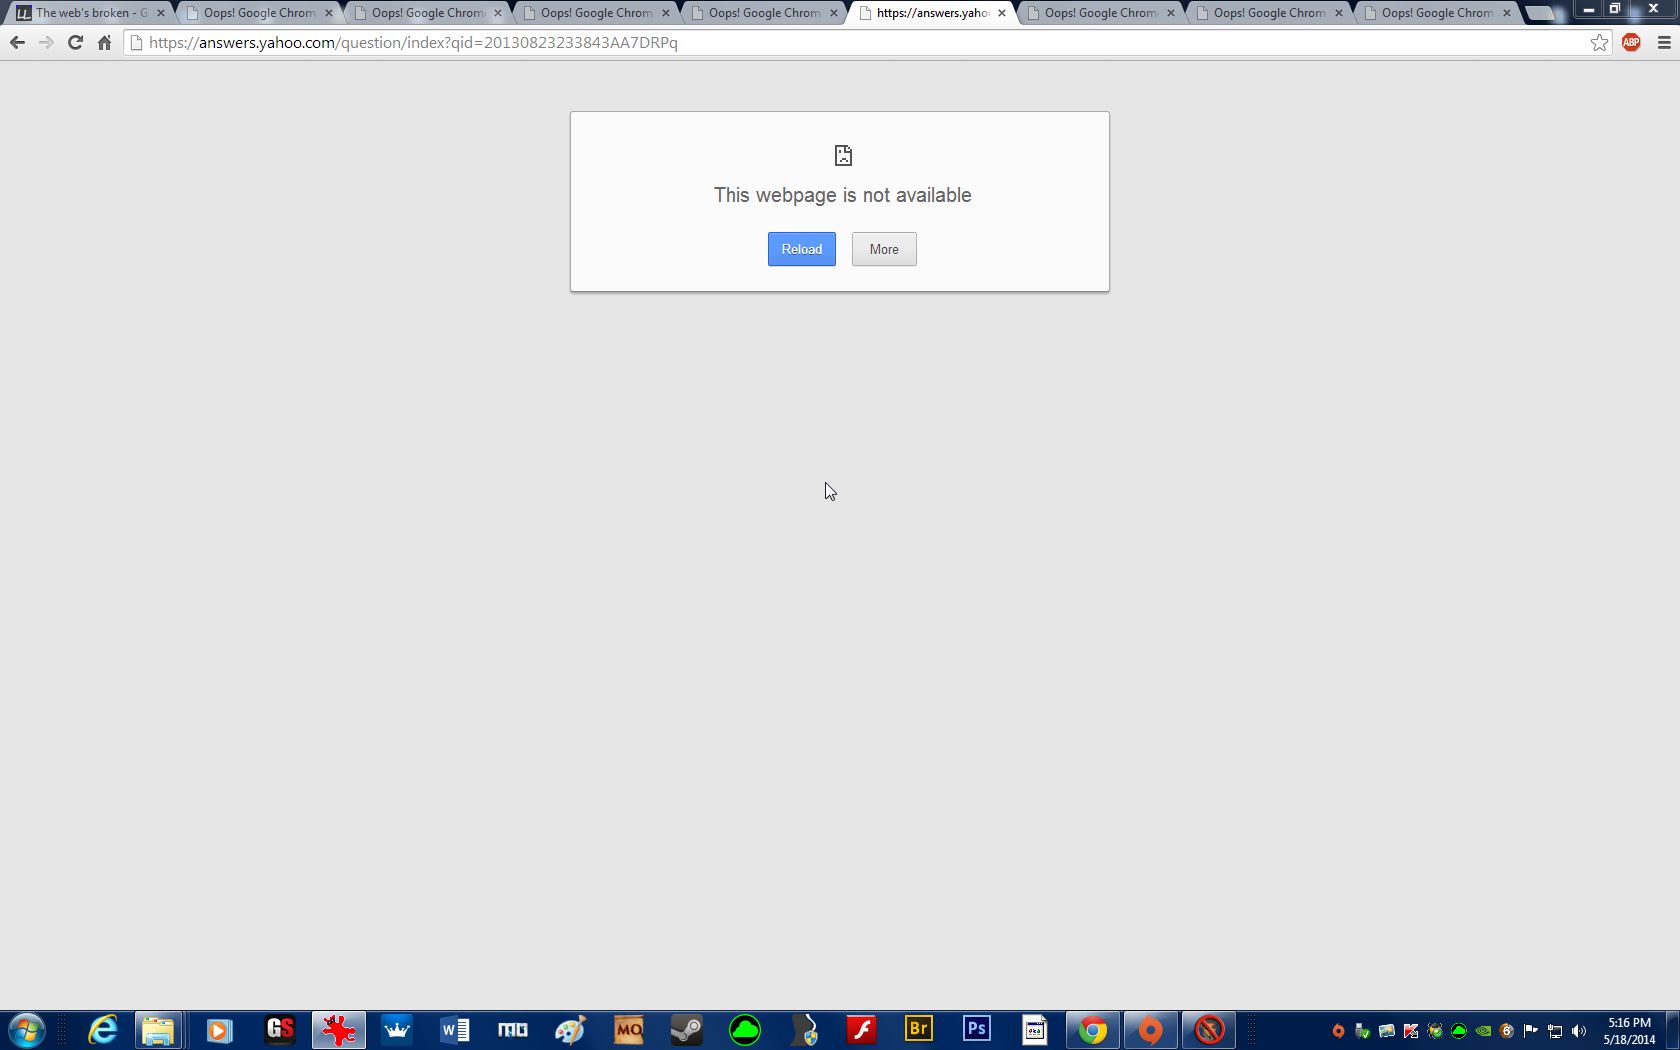Launch Photoshop from the taskbar

coord(977,1029)
